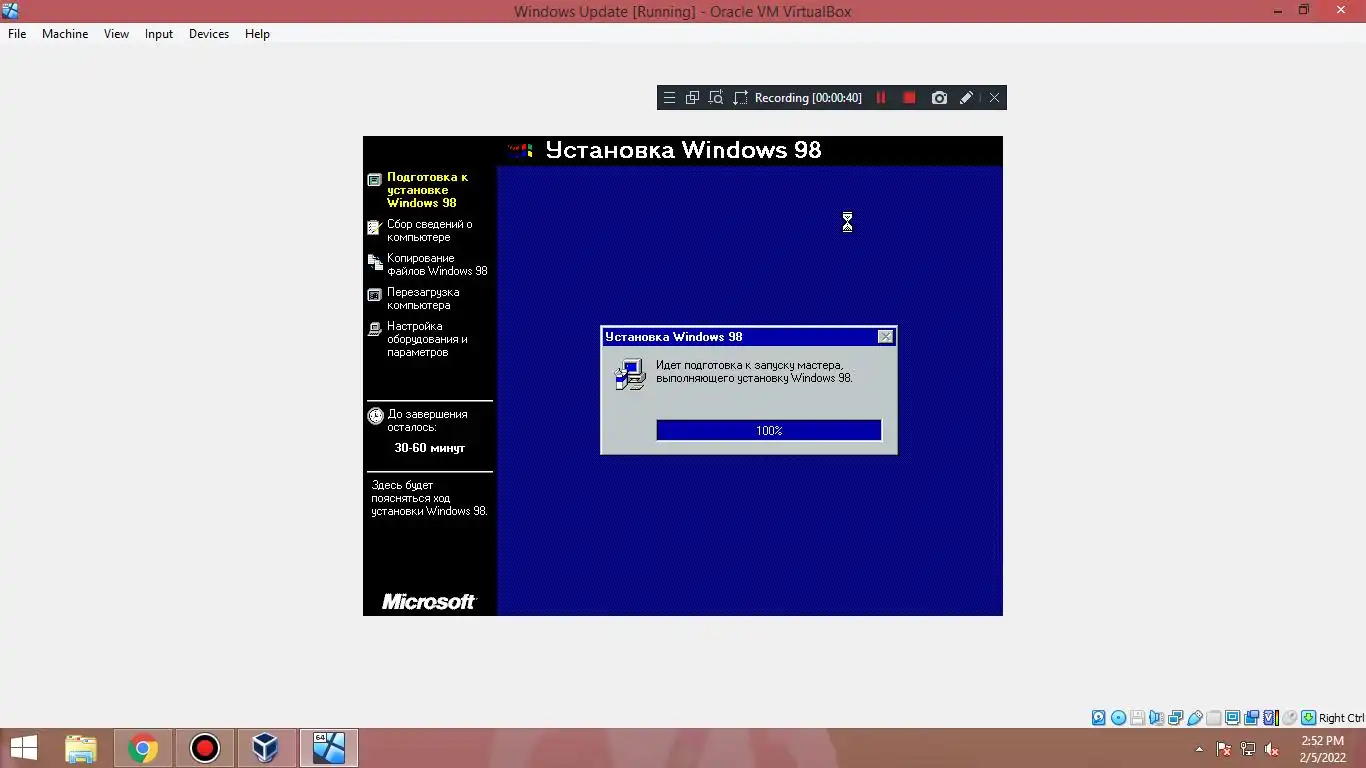1366x768 pixels.
Task: Open the Machine menu
Action: 65,34
